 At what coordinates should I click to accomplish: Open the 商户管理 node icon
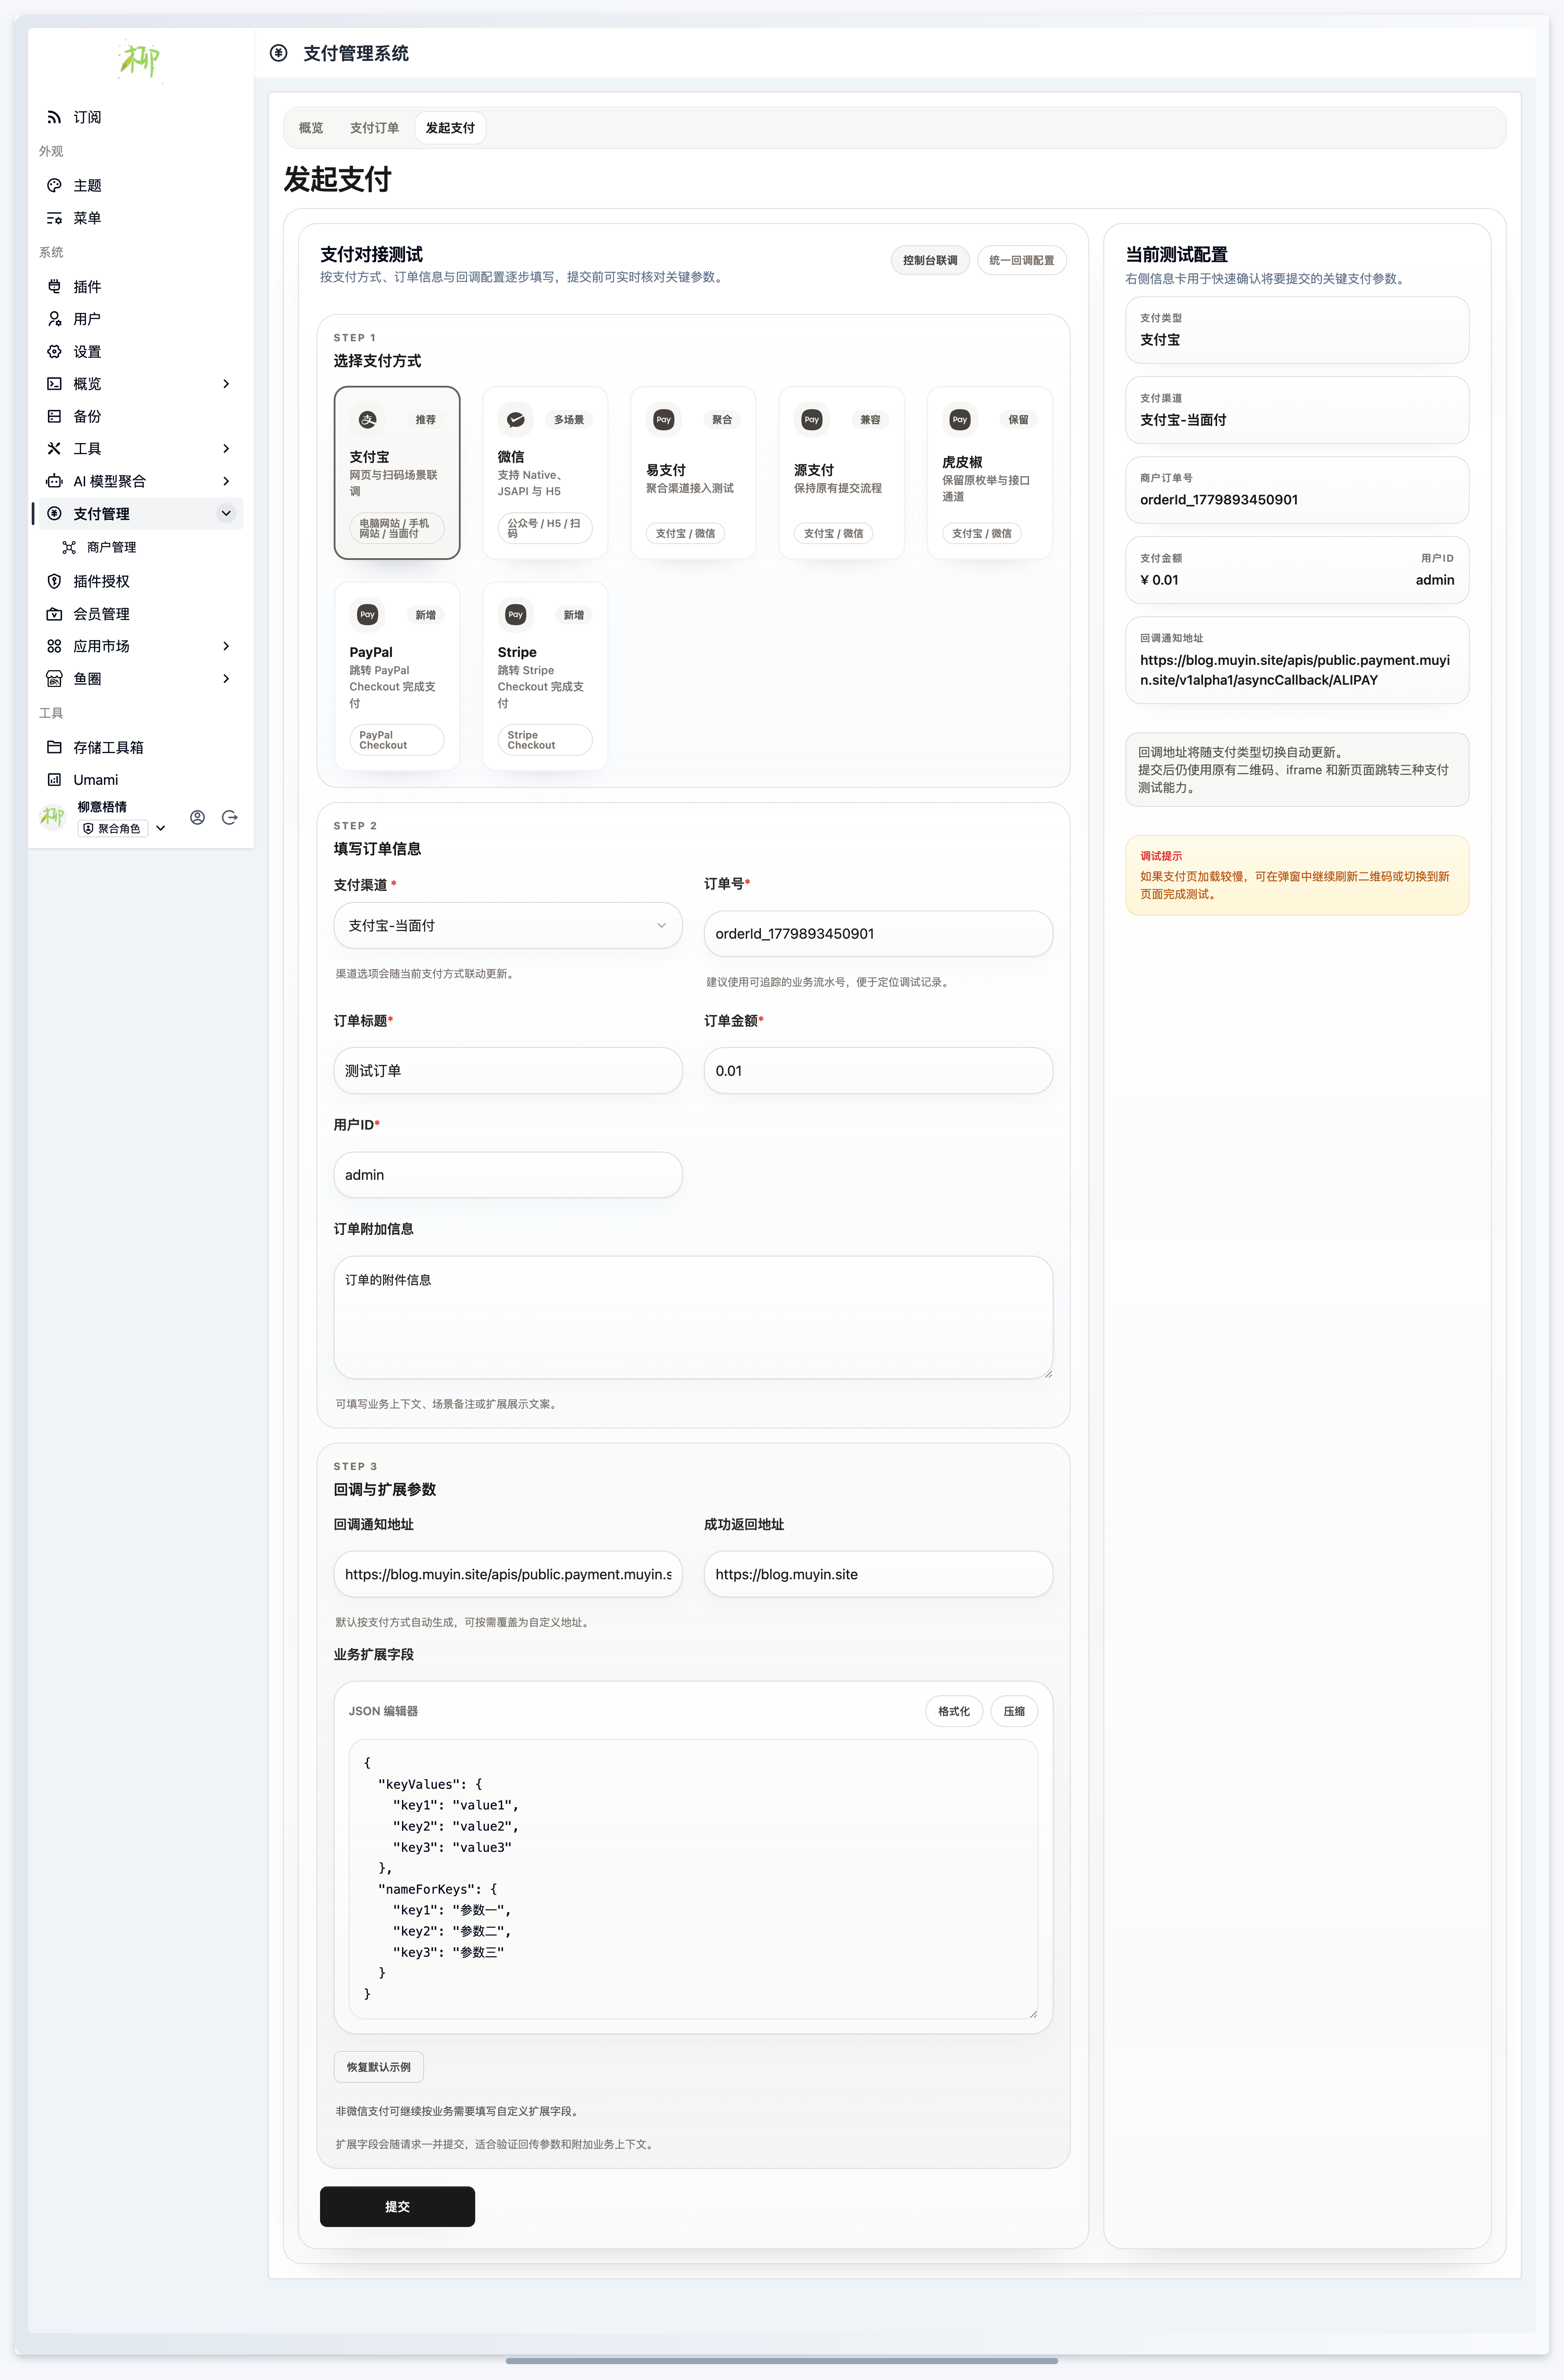coord(69,547)
